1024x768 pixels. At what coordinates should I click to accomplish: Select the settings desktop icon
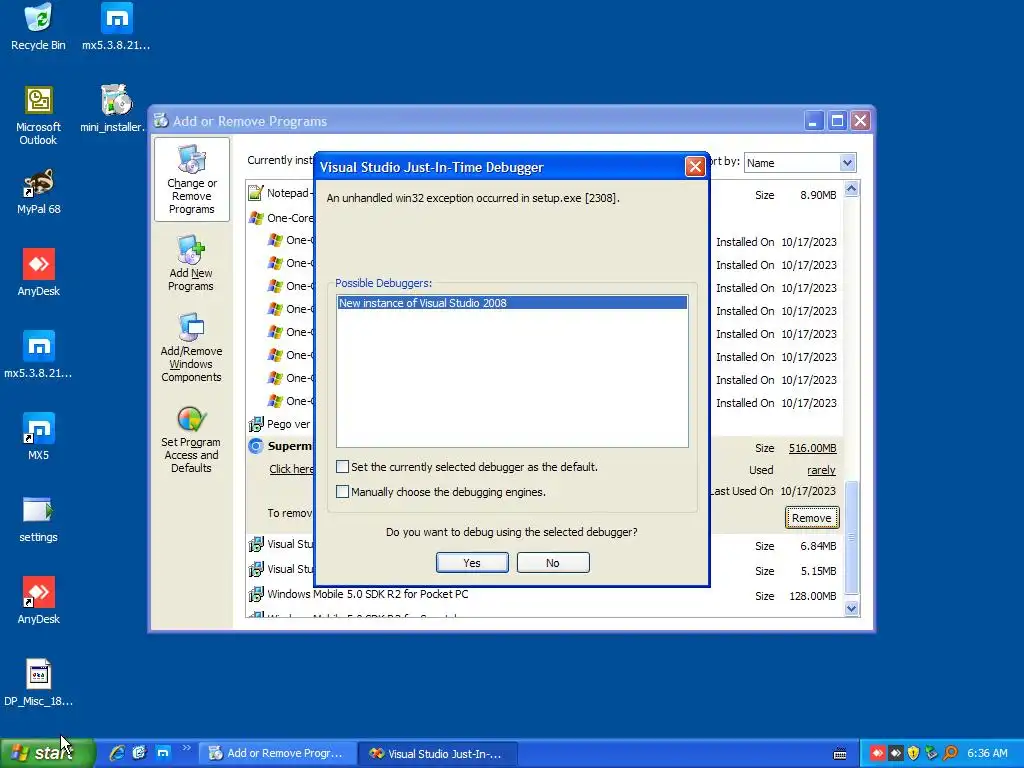click(x=38, y=519)
